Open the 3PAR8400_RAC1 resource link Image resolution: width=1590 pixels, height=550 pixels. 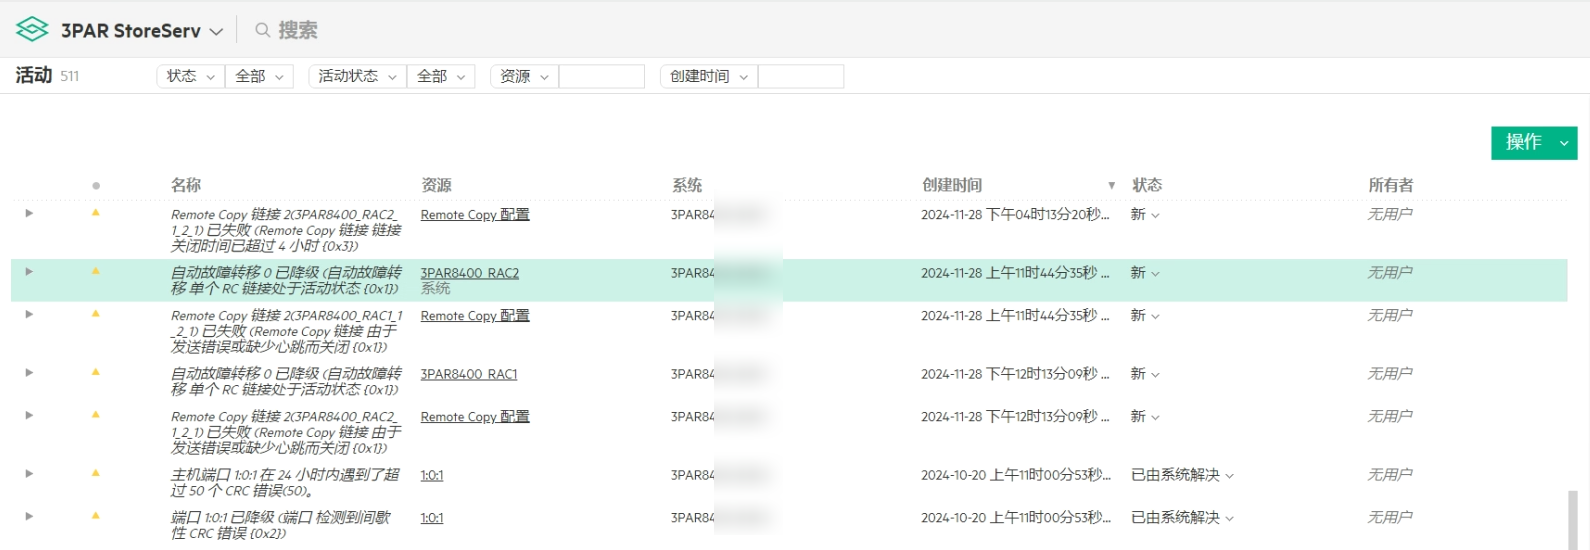469,374
